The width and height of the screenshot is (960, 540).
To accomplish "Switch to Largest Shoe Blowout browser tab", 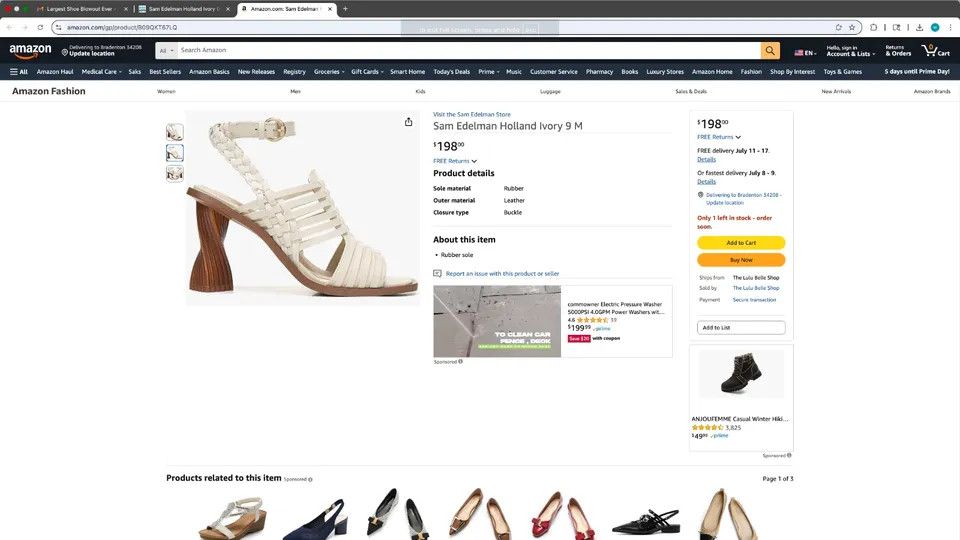I will 82,9.
